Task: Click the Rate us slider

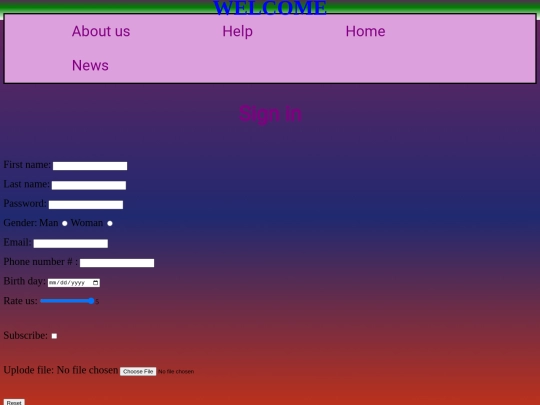Action: [67, 301]
